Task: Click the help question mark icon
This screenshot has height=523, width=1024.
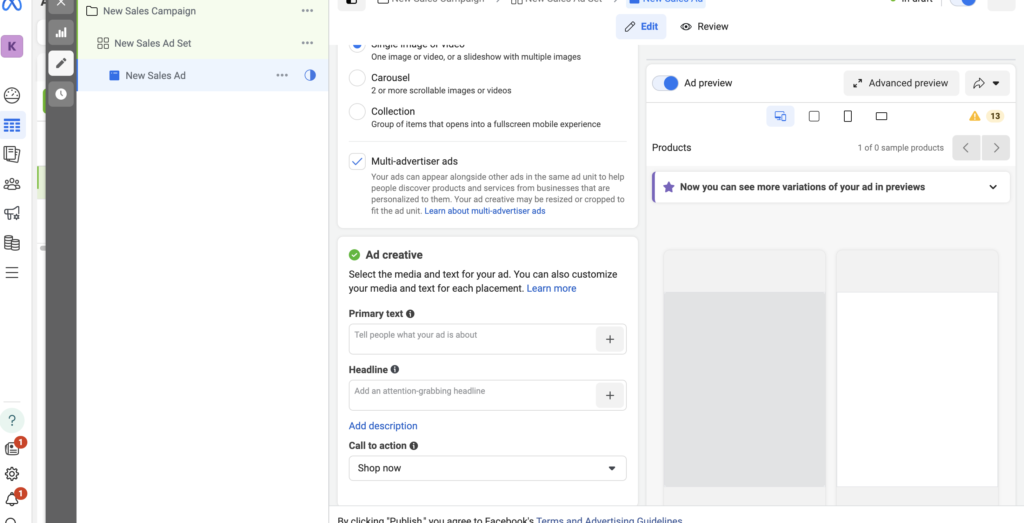Action: 12,420
